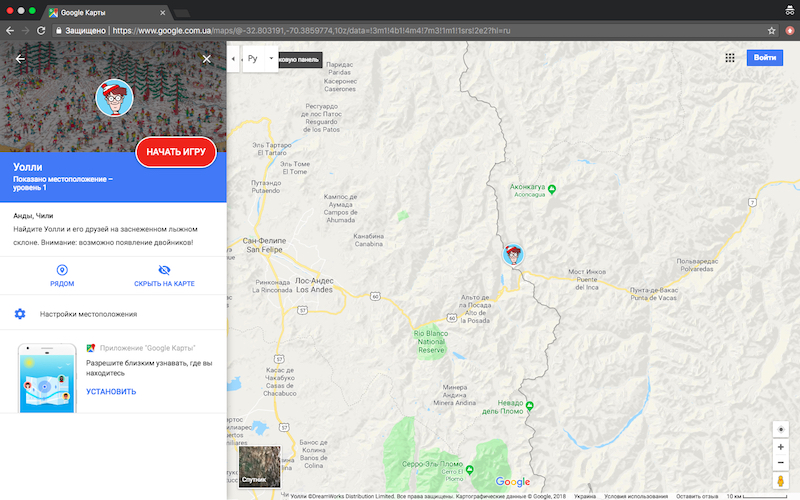This screenshot has height=500, width=800.
Task: Click Punta de Vacas label
Action: click(x=654, y=294)
